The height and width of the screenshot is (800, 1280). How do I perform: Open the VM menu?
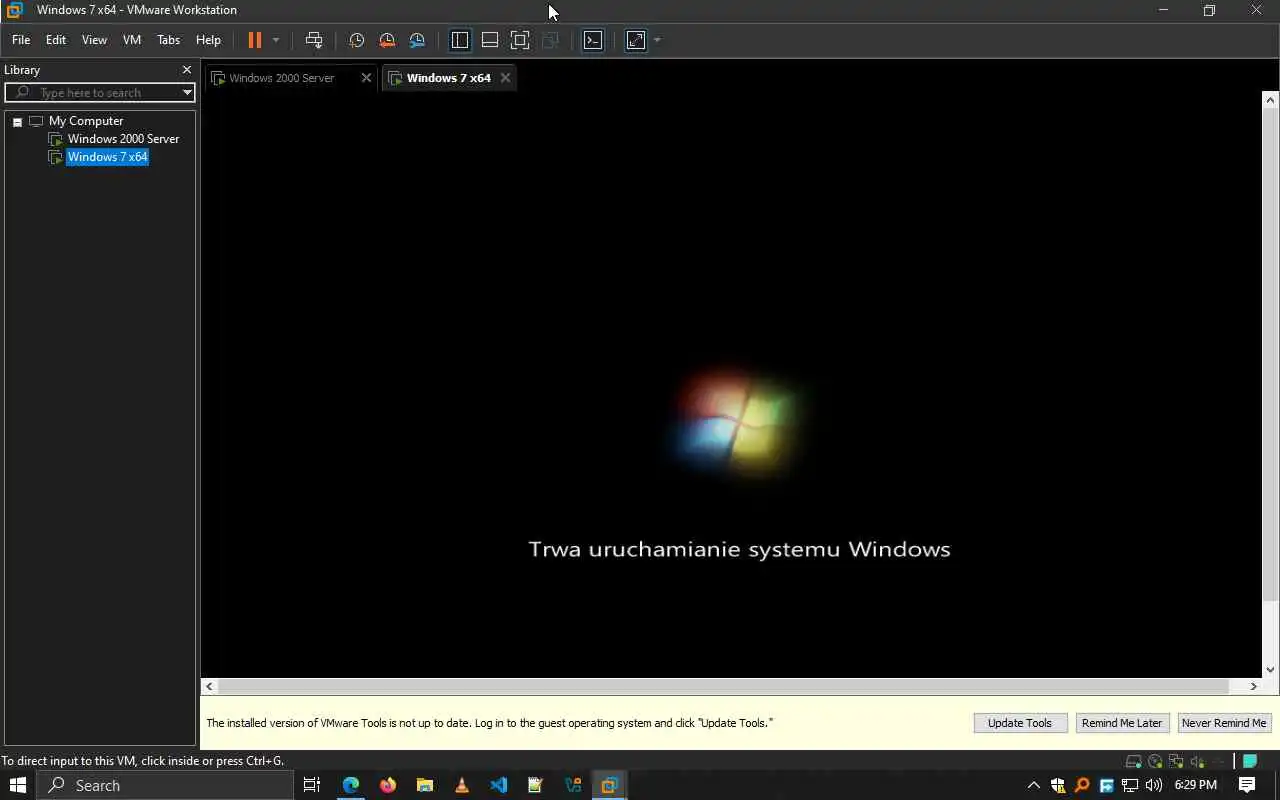coord(132,40)
